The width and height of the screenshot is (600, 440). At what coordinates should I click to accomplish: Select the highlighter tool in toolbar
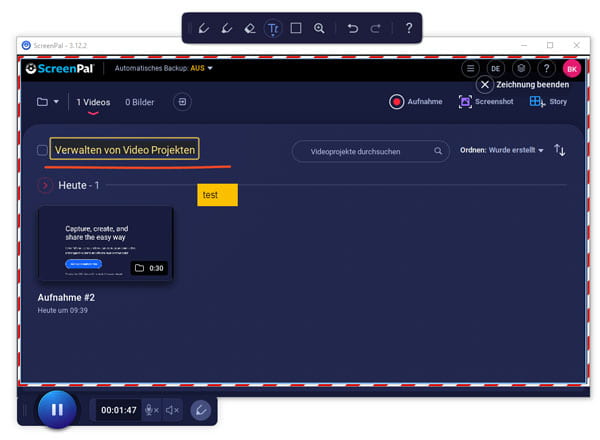tap(227, 28)
